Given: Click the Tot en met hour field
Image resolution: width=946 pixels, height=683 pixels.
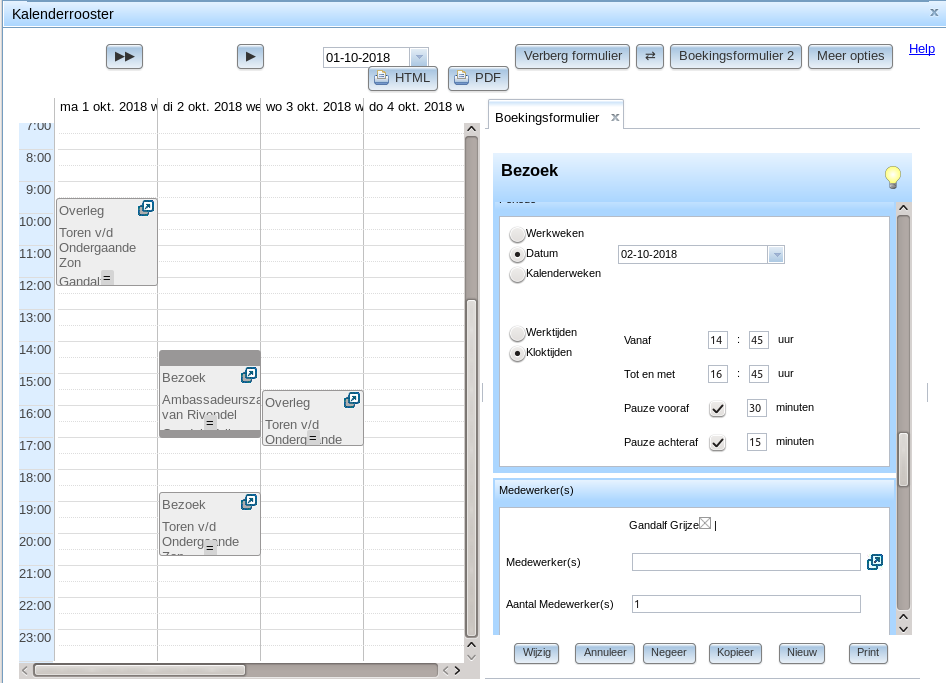Looking at the screenshot, I should tap(717, 374).
